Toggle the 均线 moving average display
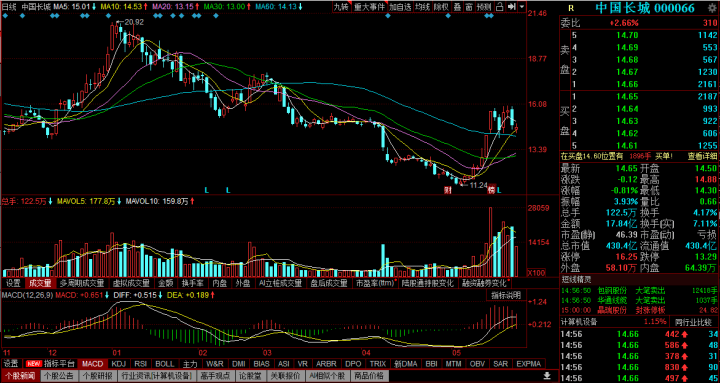Viewport: 720px width, 383px height. coord(422,6)
